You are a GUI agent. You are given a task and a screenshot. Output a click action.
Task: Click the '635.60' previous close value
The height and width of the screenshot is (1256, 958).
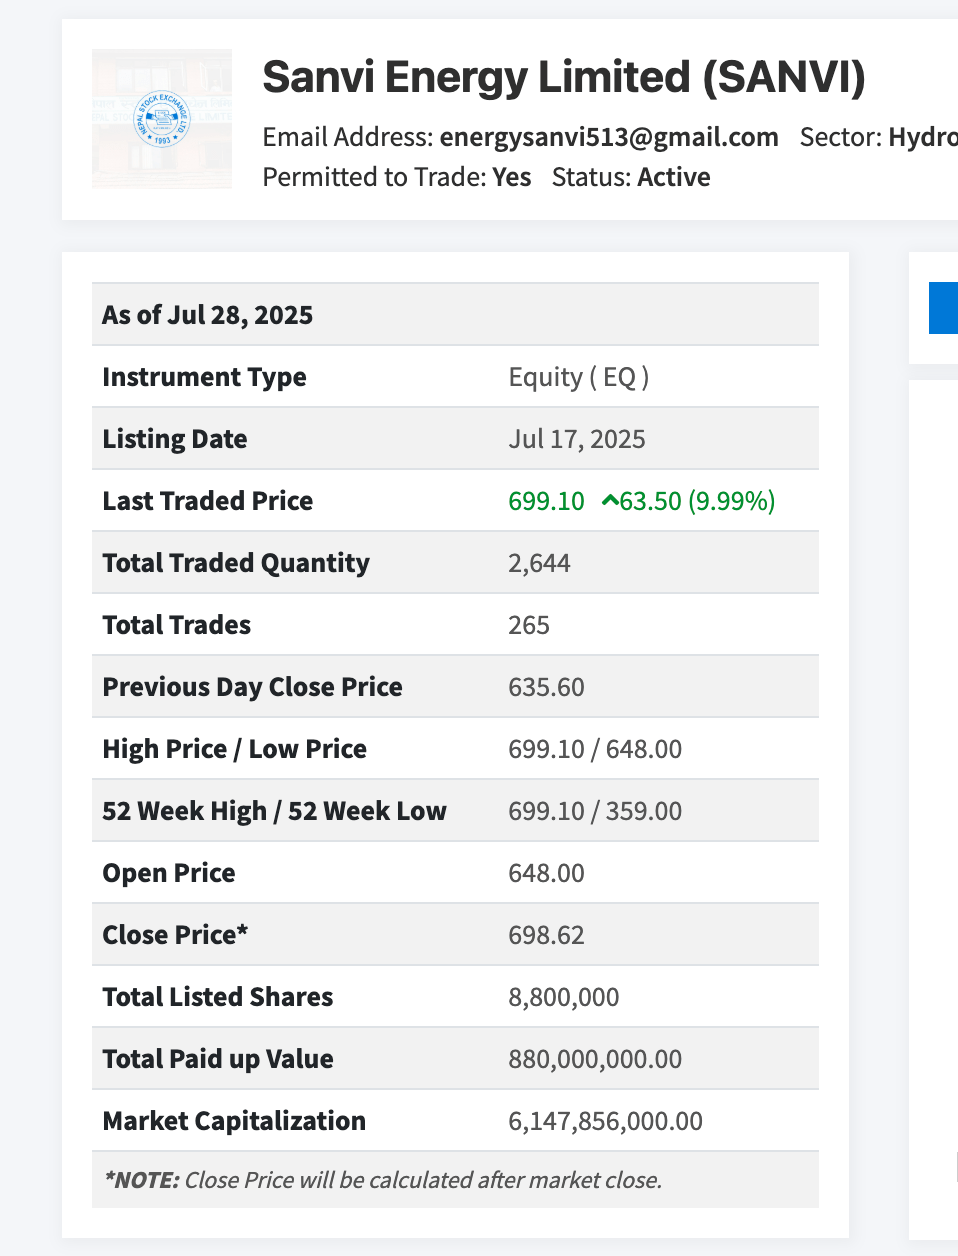tap(547, 687)
